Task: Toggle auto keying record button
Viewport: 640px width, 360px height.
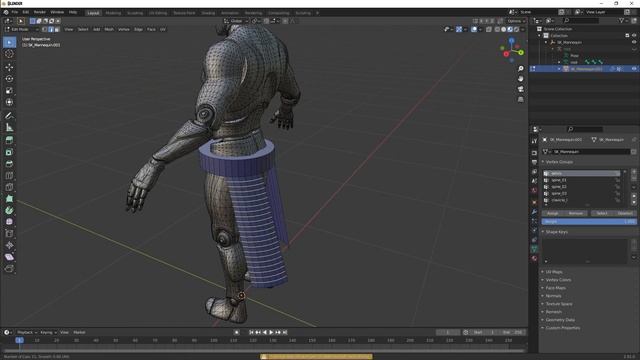Action: pos(237,332)
